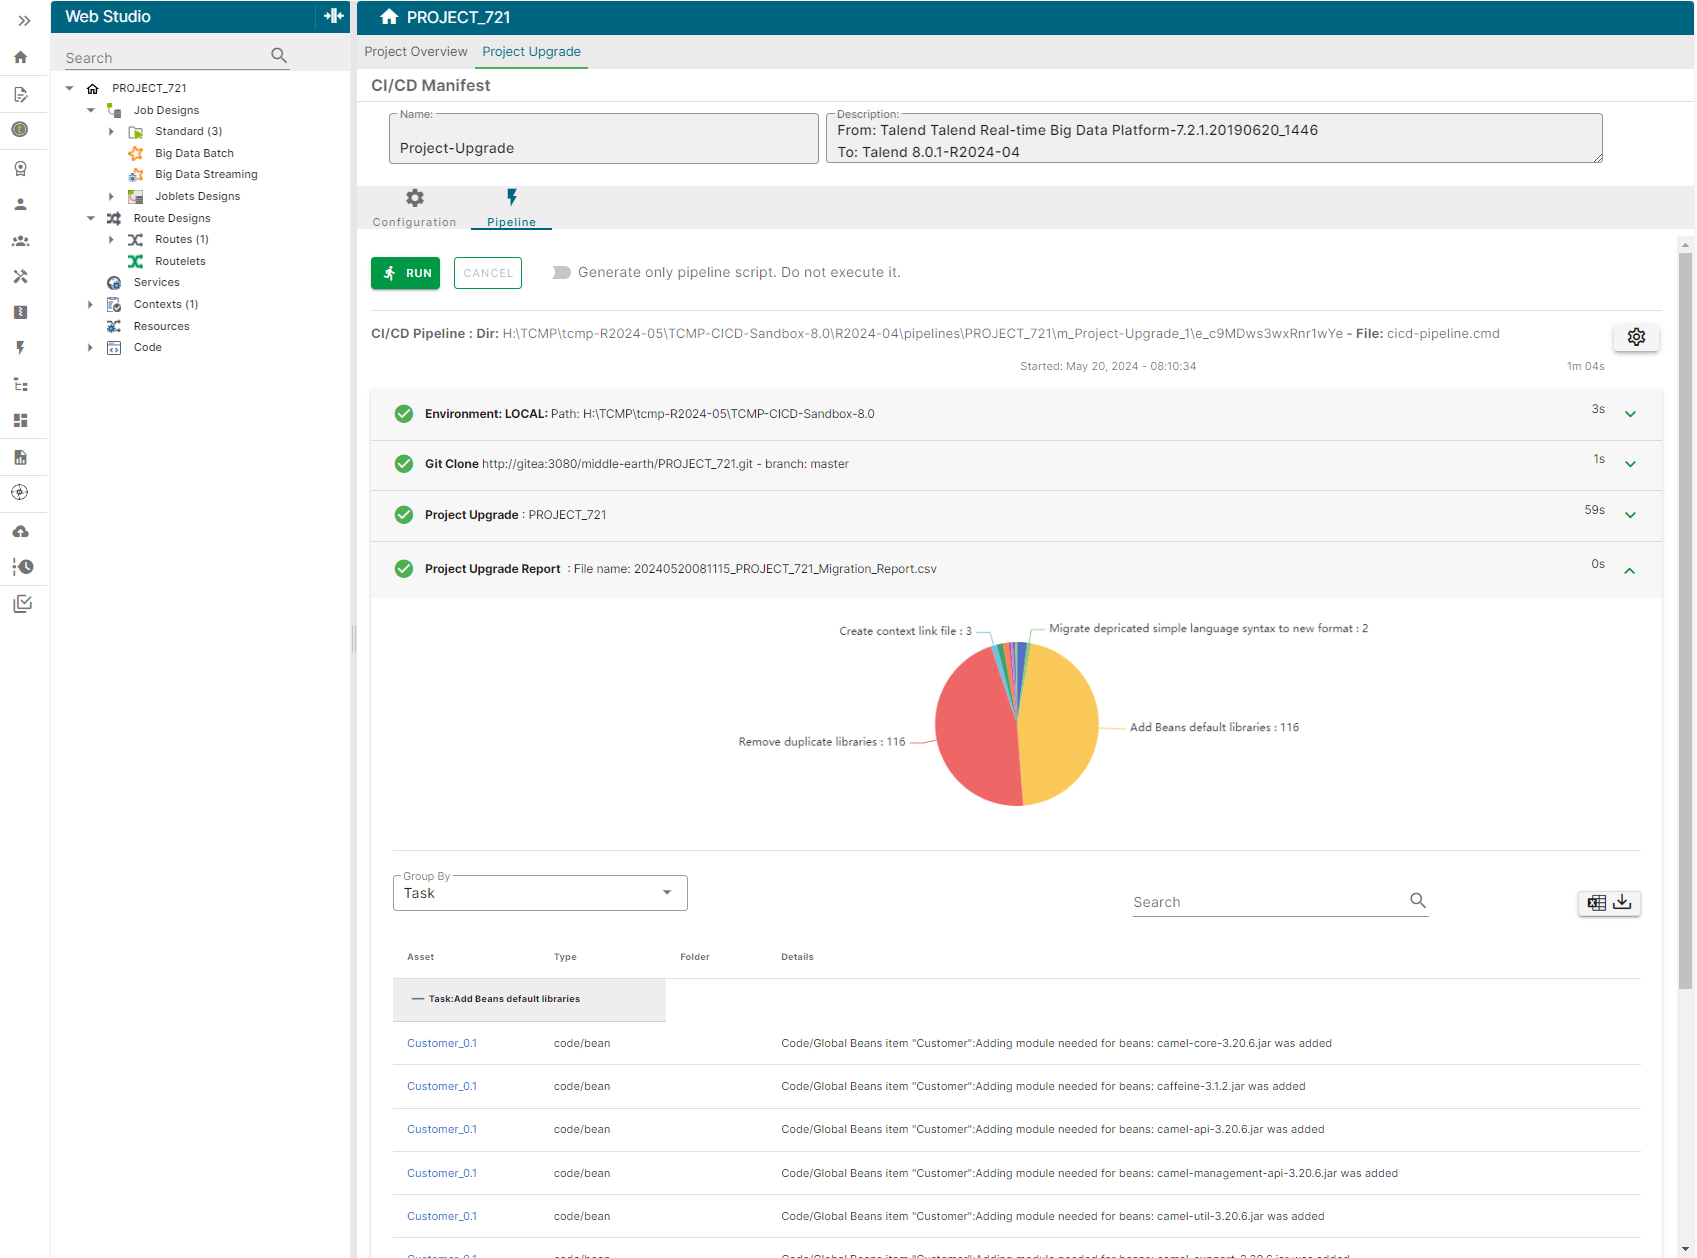Click the Groups icon in the left sidebar

(22, 240)
